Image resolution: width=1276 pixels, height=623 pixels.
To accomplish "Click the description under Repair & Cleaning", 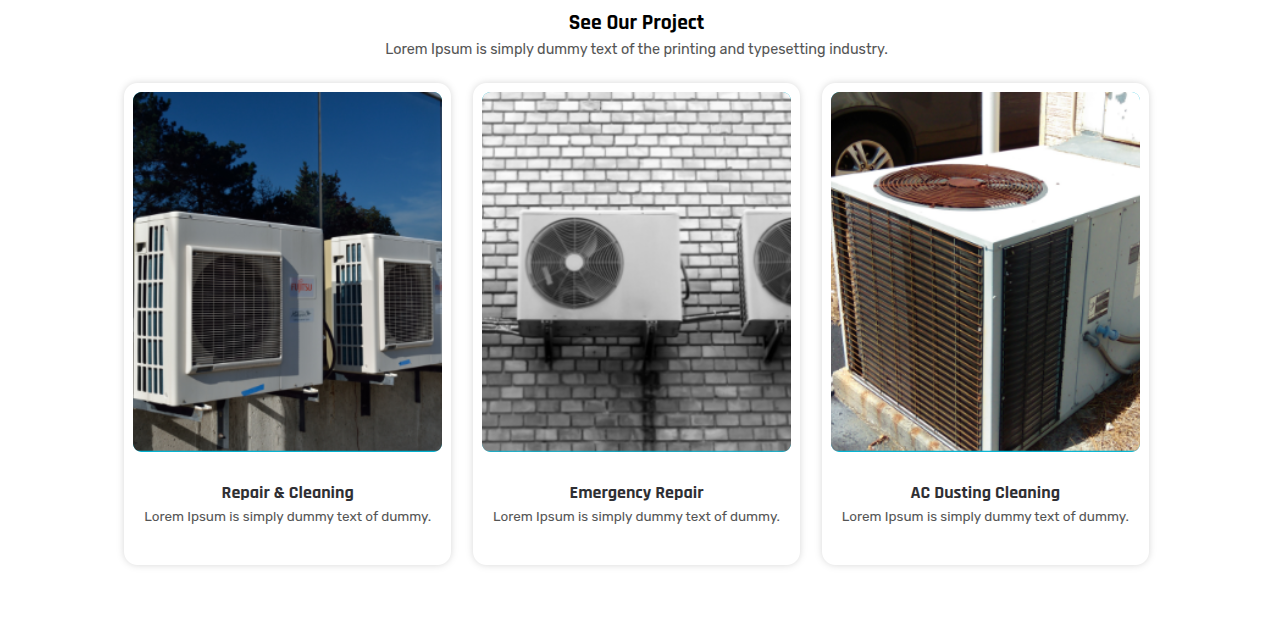I will 287,517.
